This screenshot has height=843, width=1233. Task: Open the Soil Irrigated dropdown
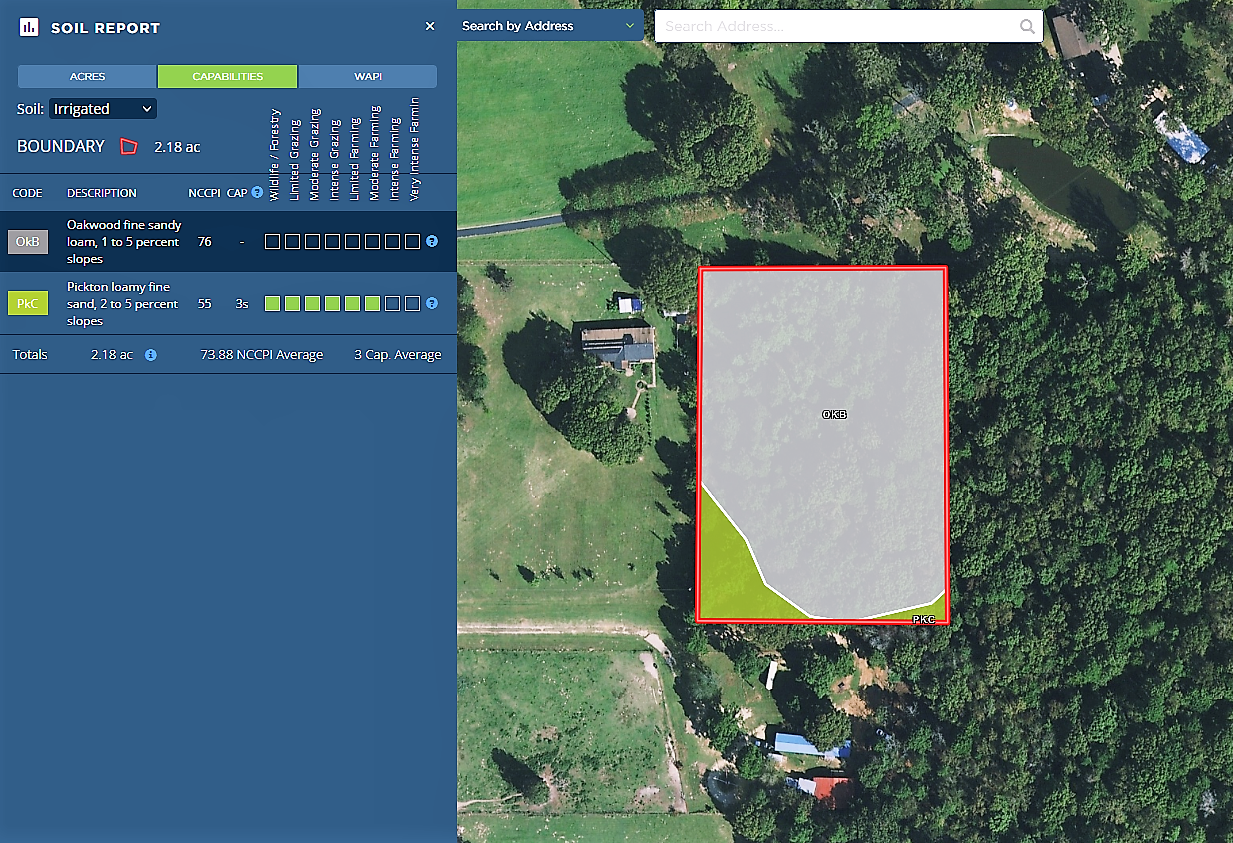(103, 109)
